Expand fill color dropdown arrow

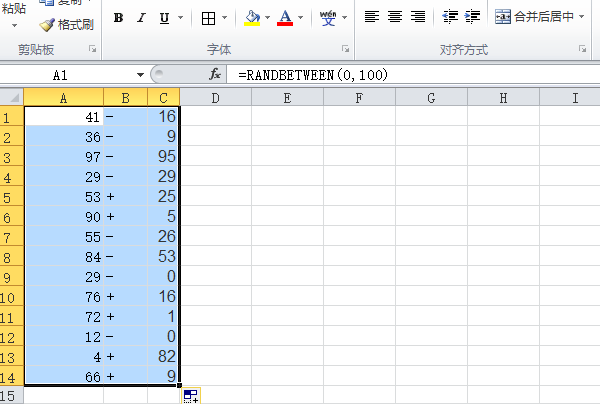(267, 18)
